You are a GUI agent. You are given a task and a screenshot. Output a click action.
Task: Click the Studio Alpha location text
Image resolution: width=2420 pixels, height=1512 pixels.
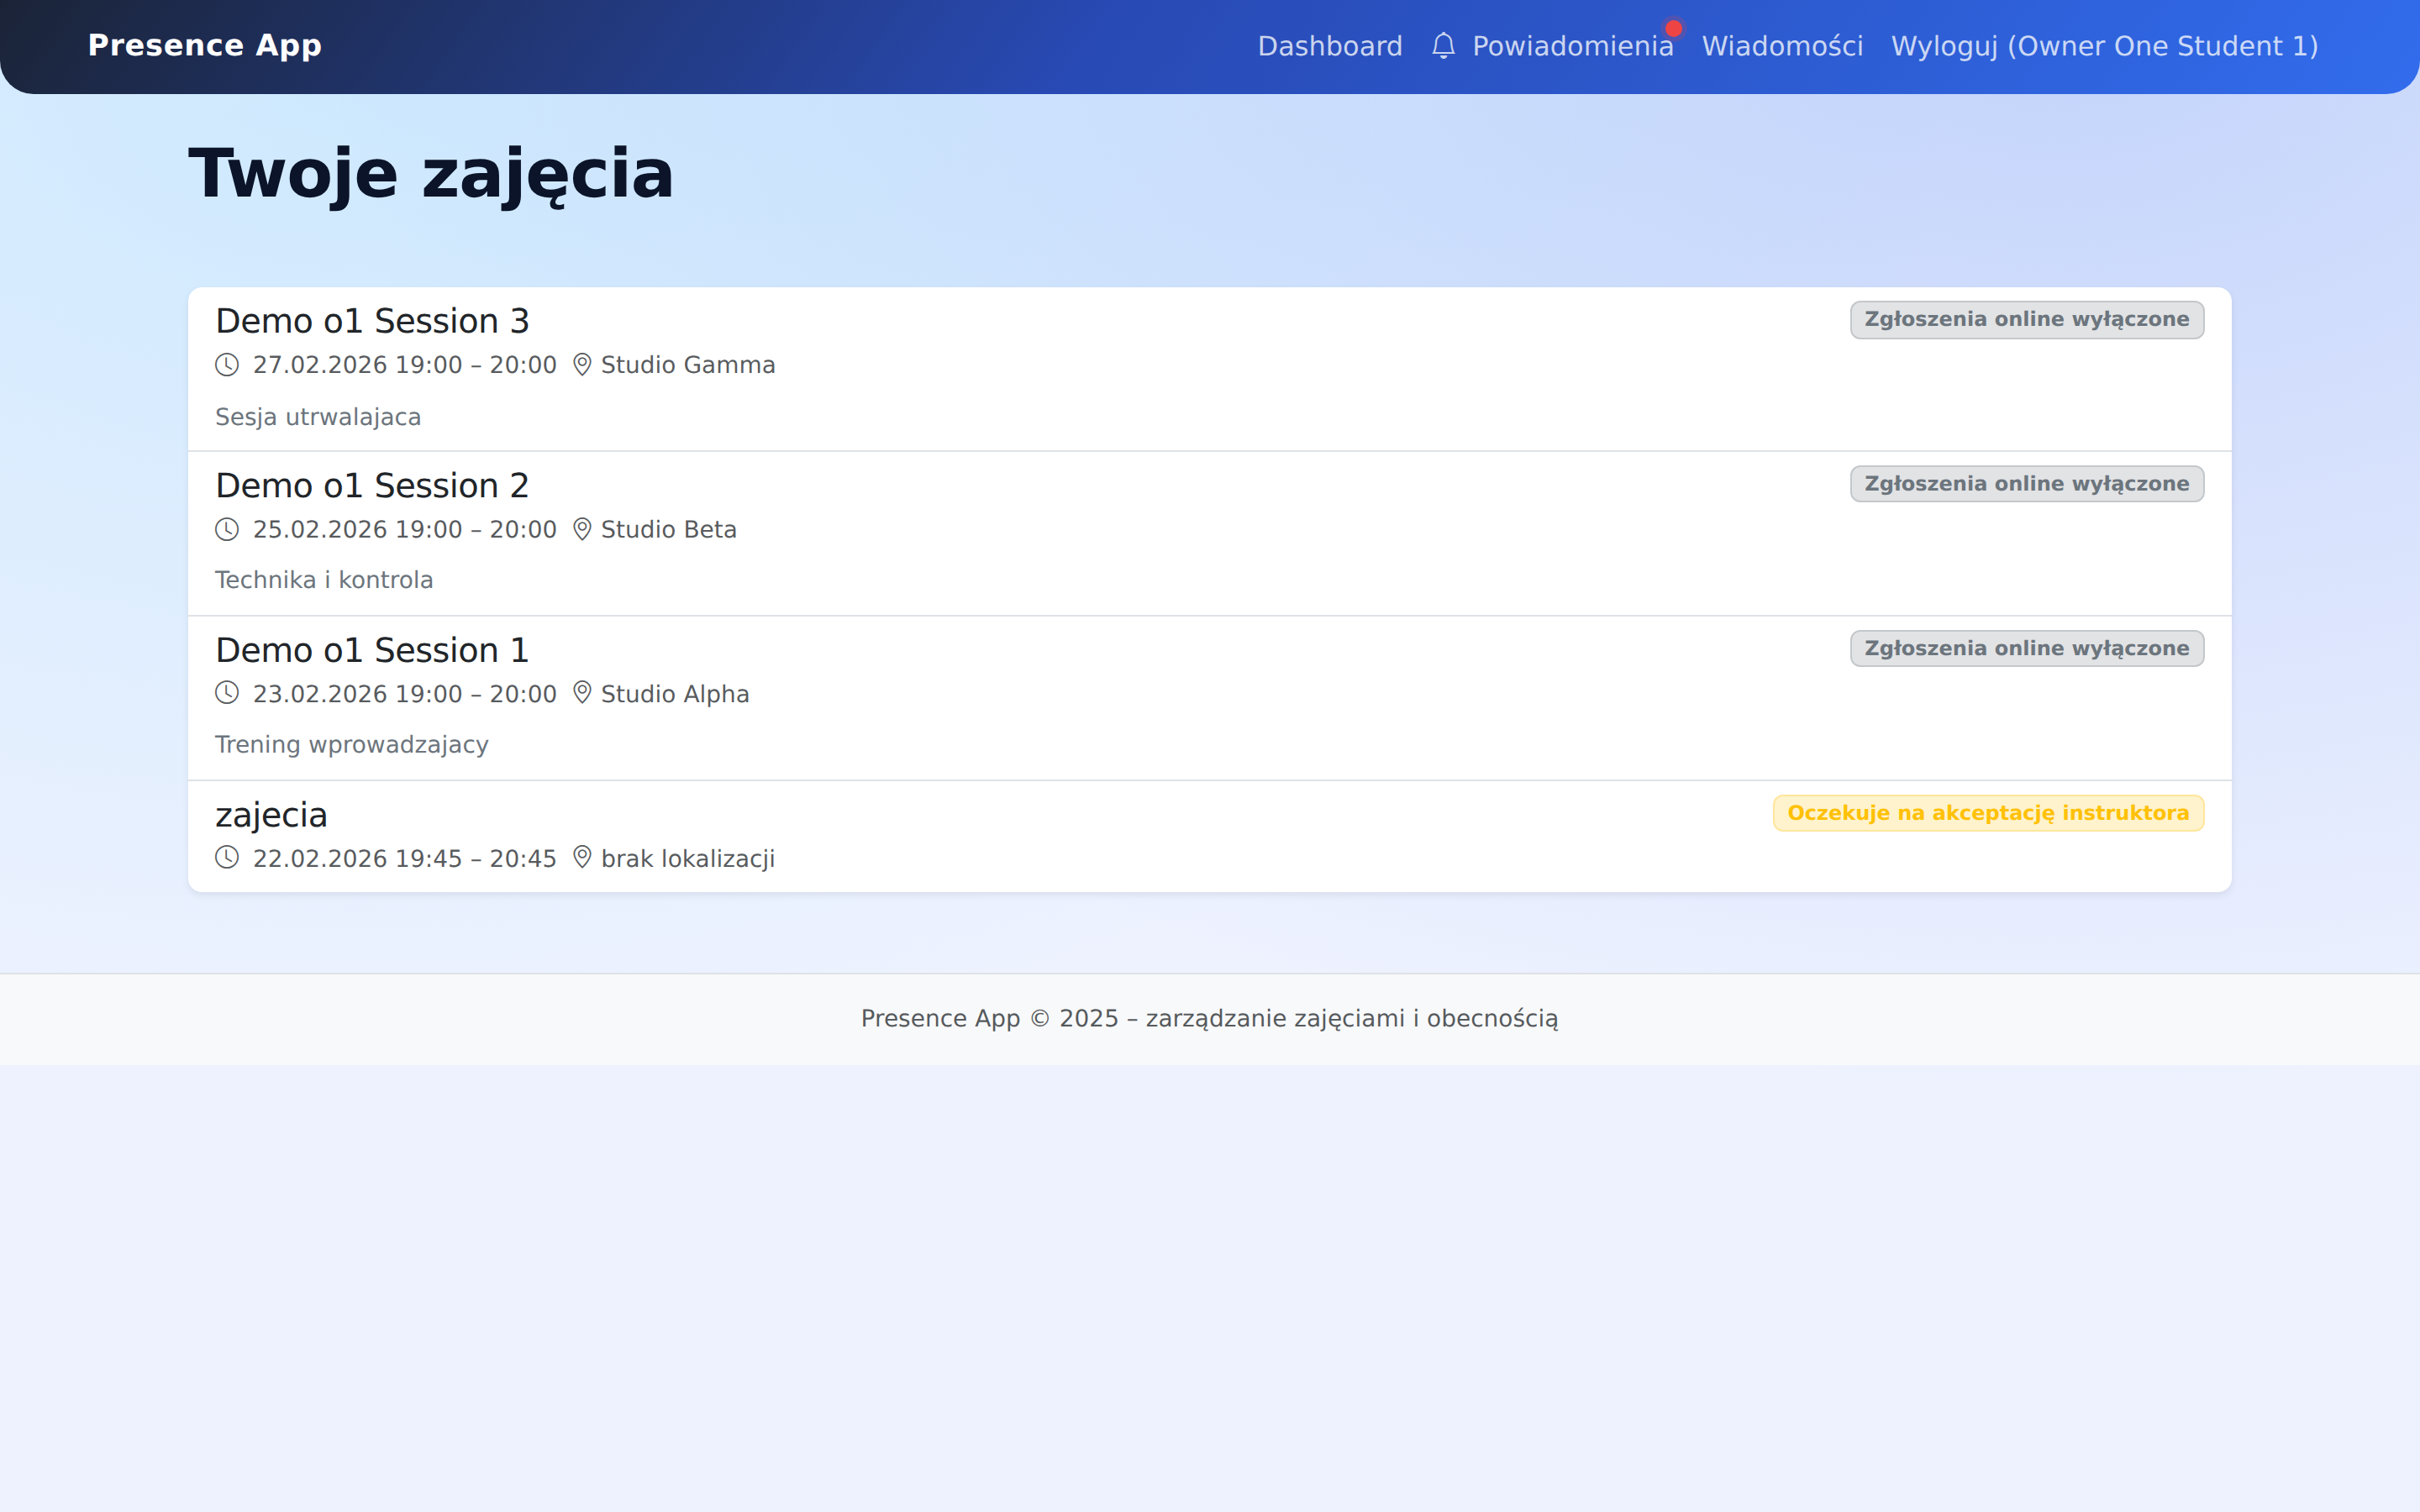[x=675, y=694]
